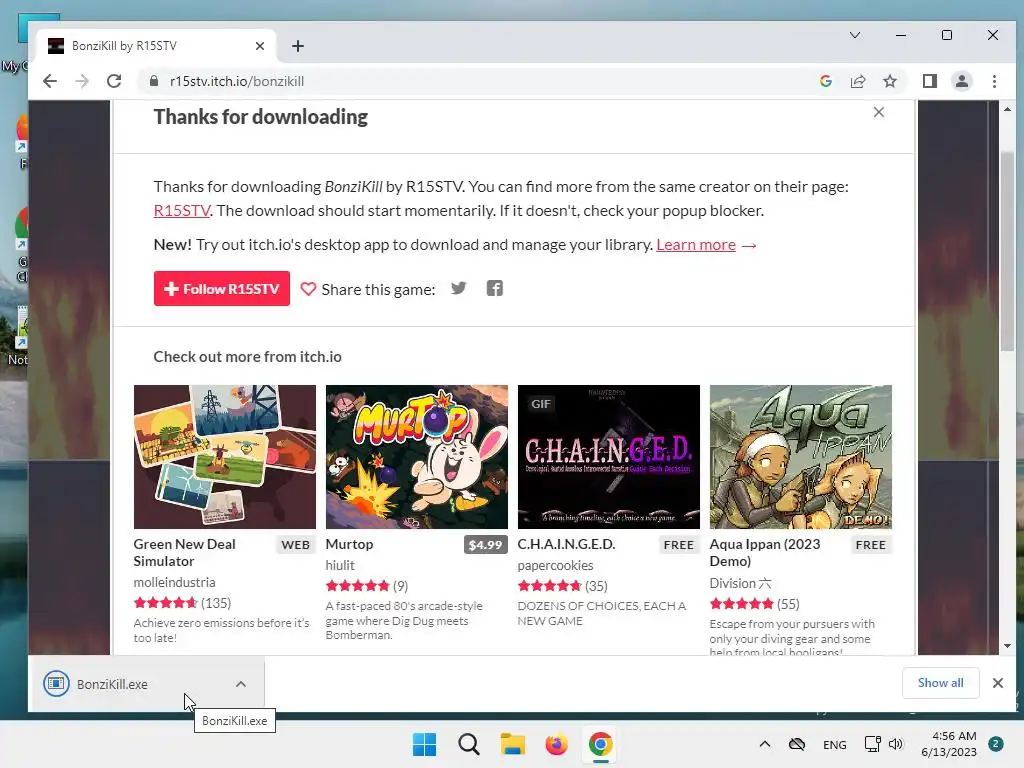
Task: Visit papercookies author page
Action: click(x=556, y=565)
